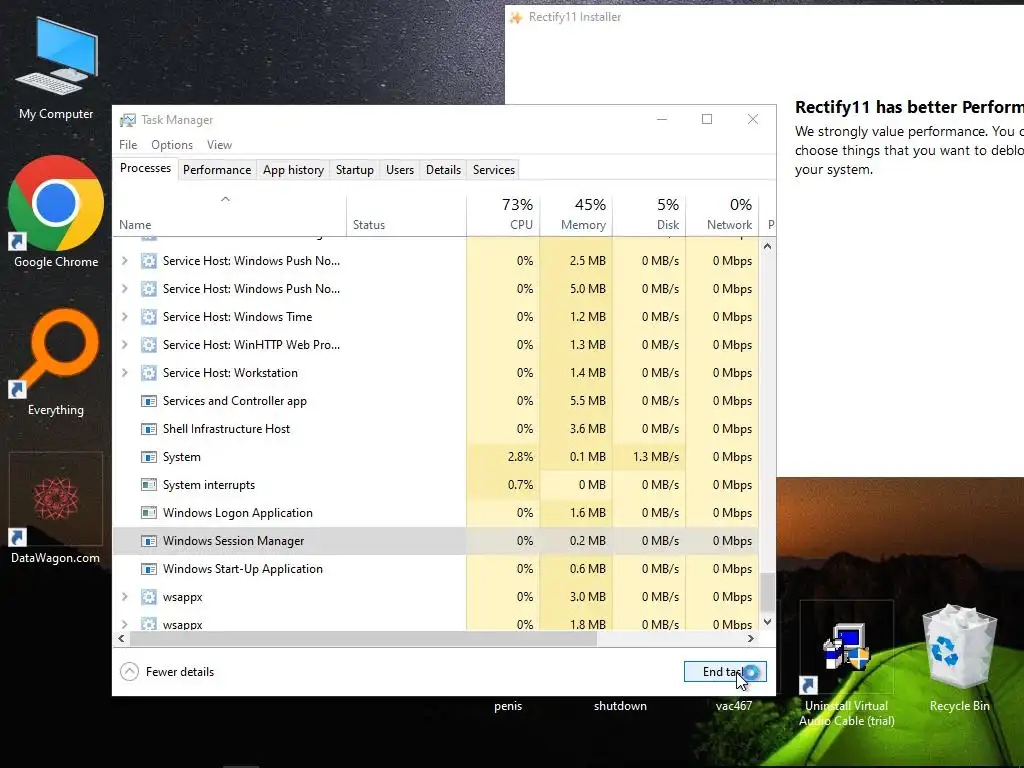Expand the 2.5 MB Windows Push No... row
This screenshot has height=768, width=1024.
[125, 261]
